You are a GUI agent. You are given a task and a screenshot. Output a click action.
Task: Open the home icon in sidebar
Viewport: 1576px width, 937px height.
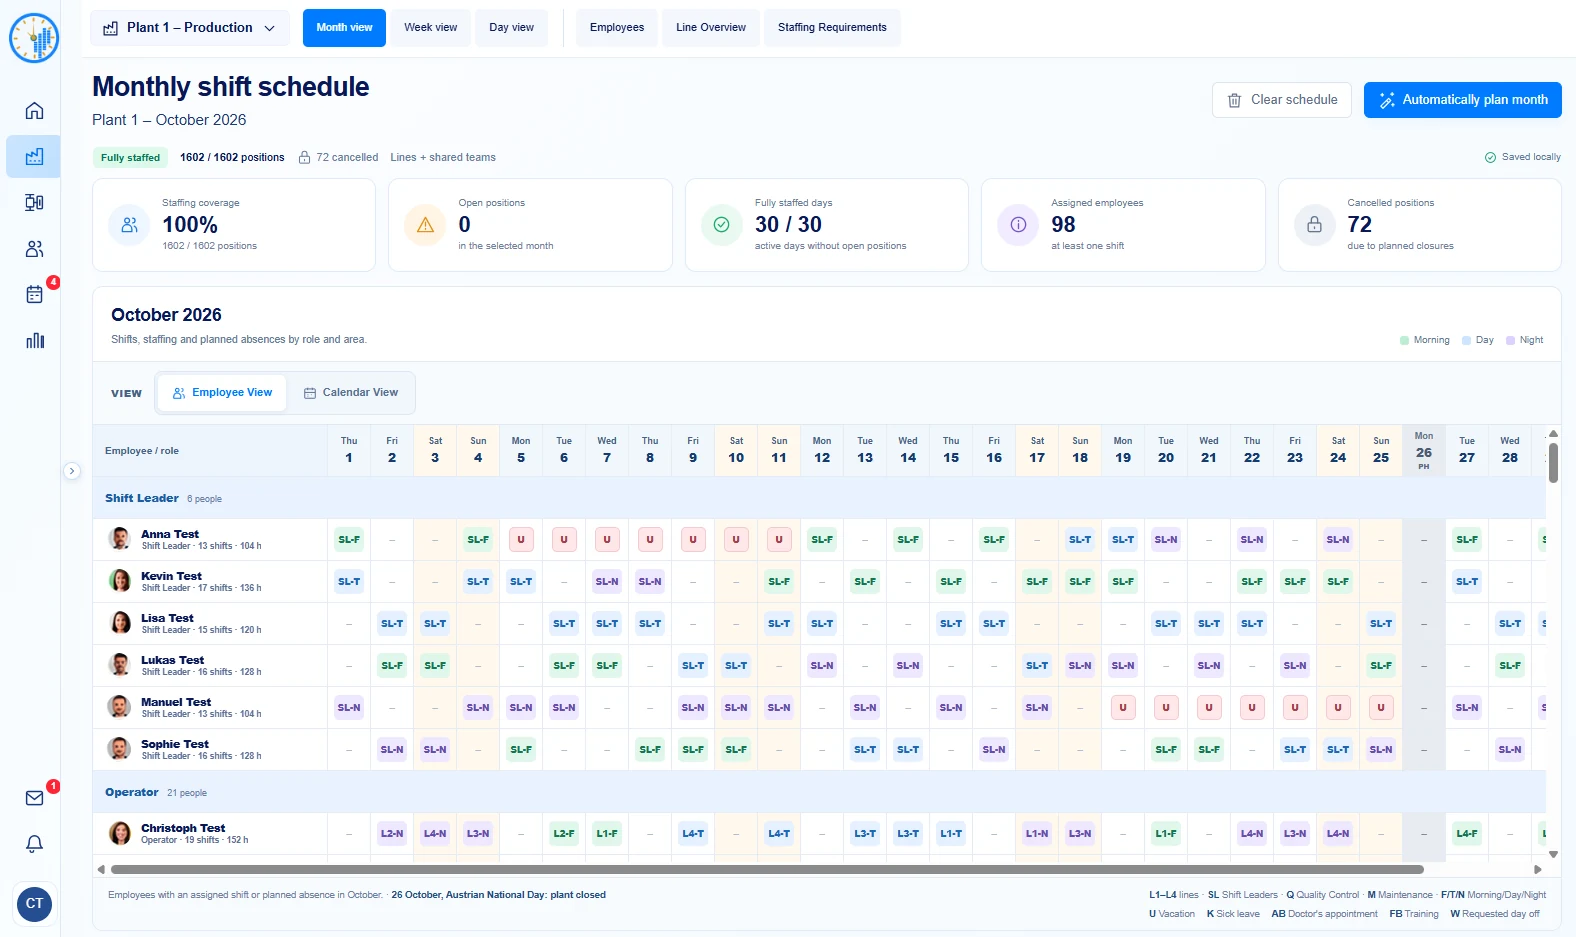[x=34, y=111]
